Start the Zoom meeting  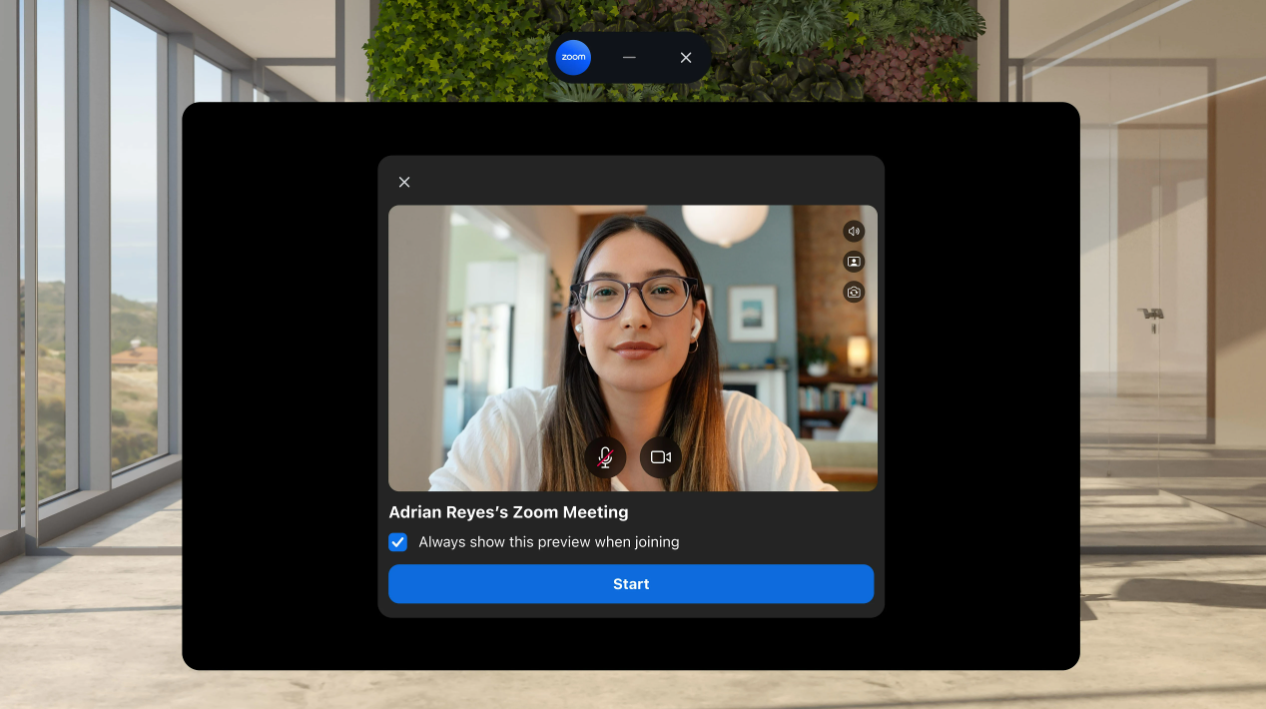pyautogui.click(x=631, y=584)
